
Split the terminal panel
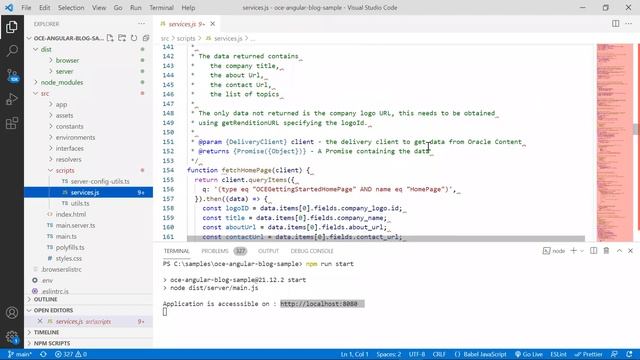[x=593, y=251]
